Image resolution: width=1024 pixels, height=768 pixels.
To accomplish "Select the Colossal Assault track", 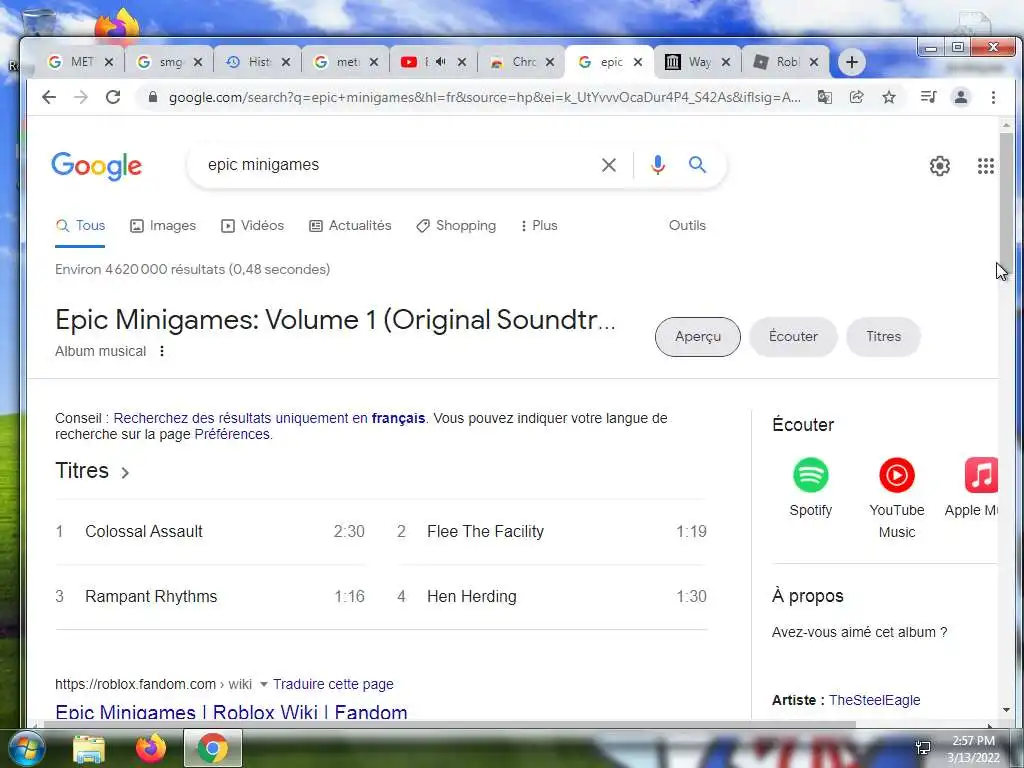I will 210,532.
